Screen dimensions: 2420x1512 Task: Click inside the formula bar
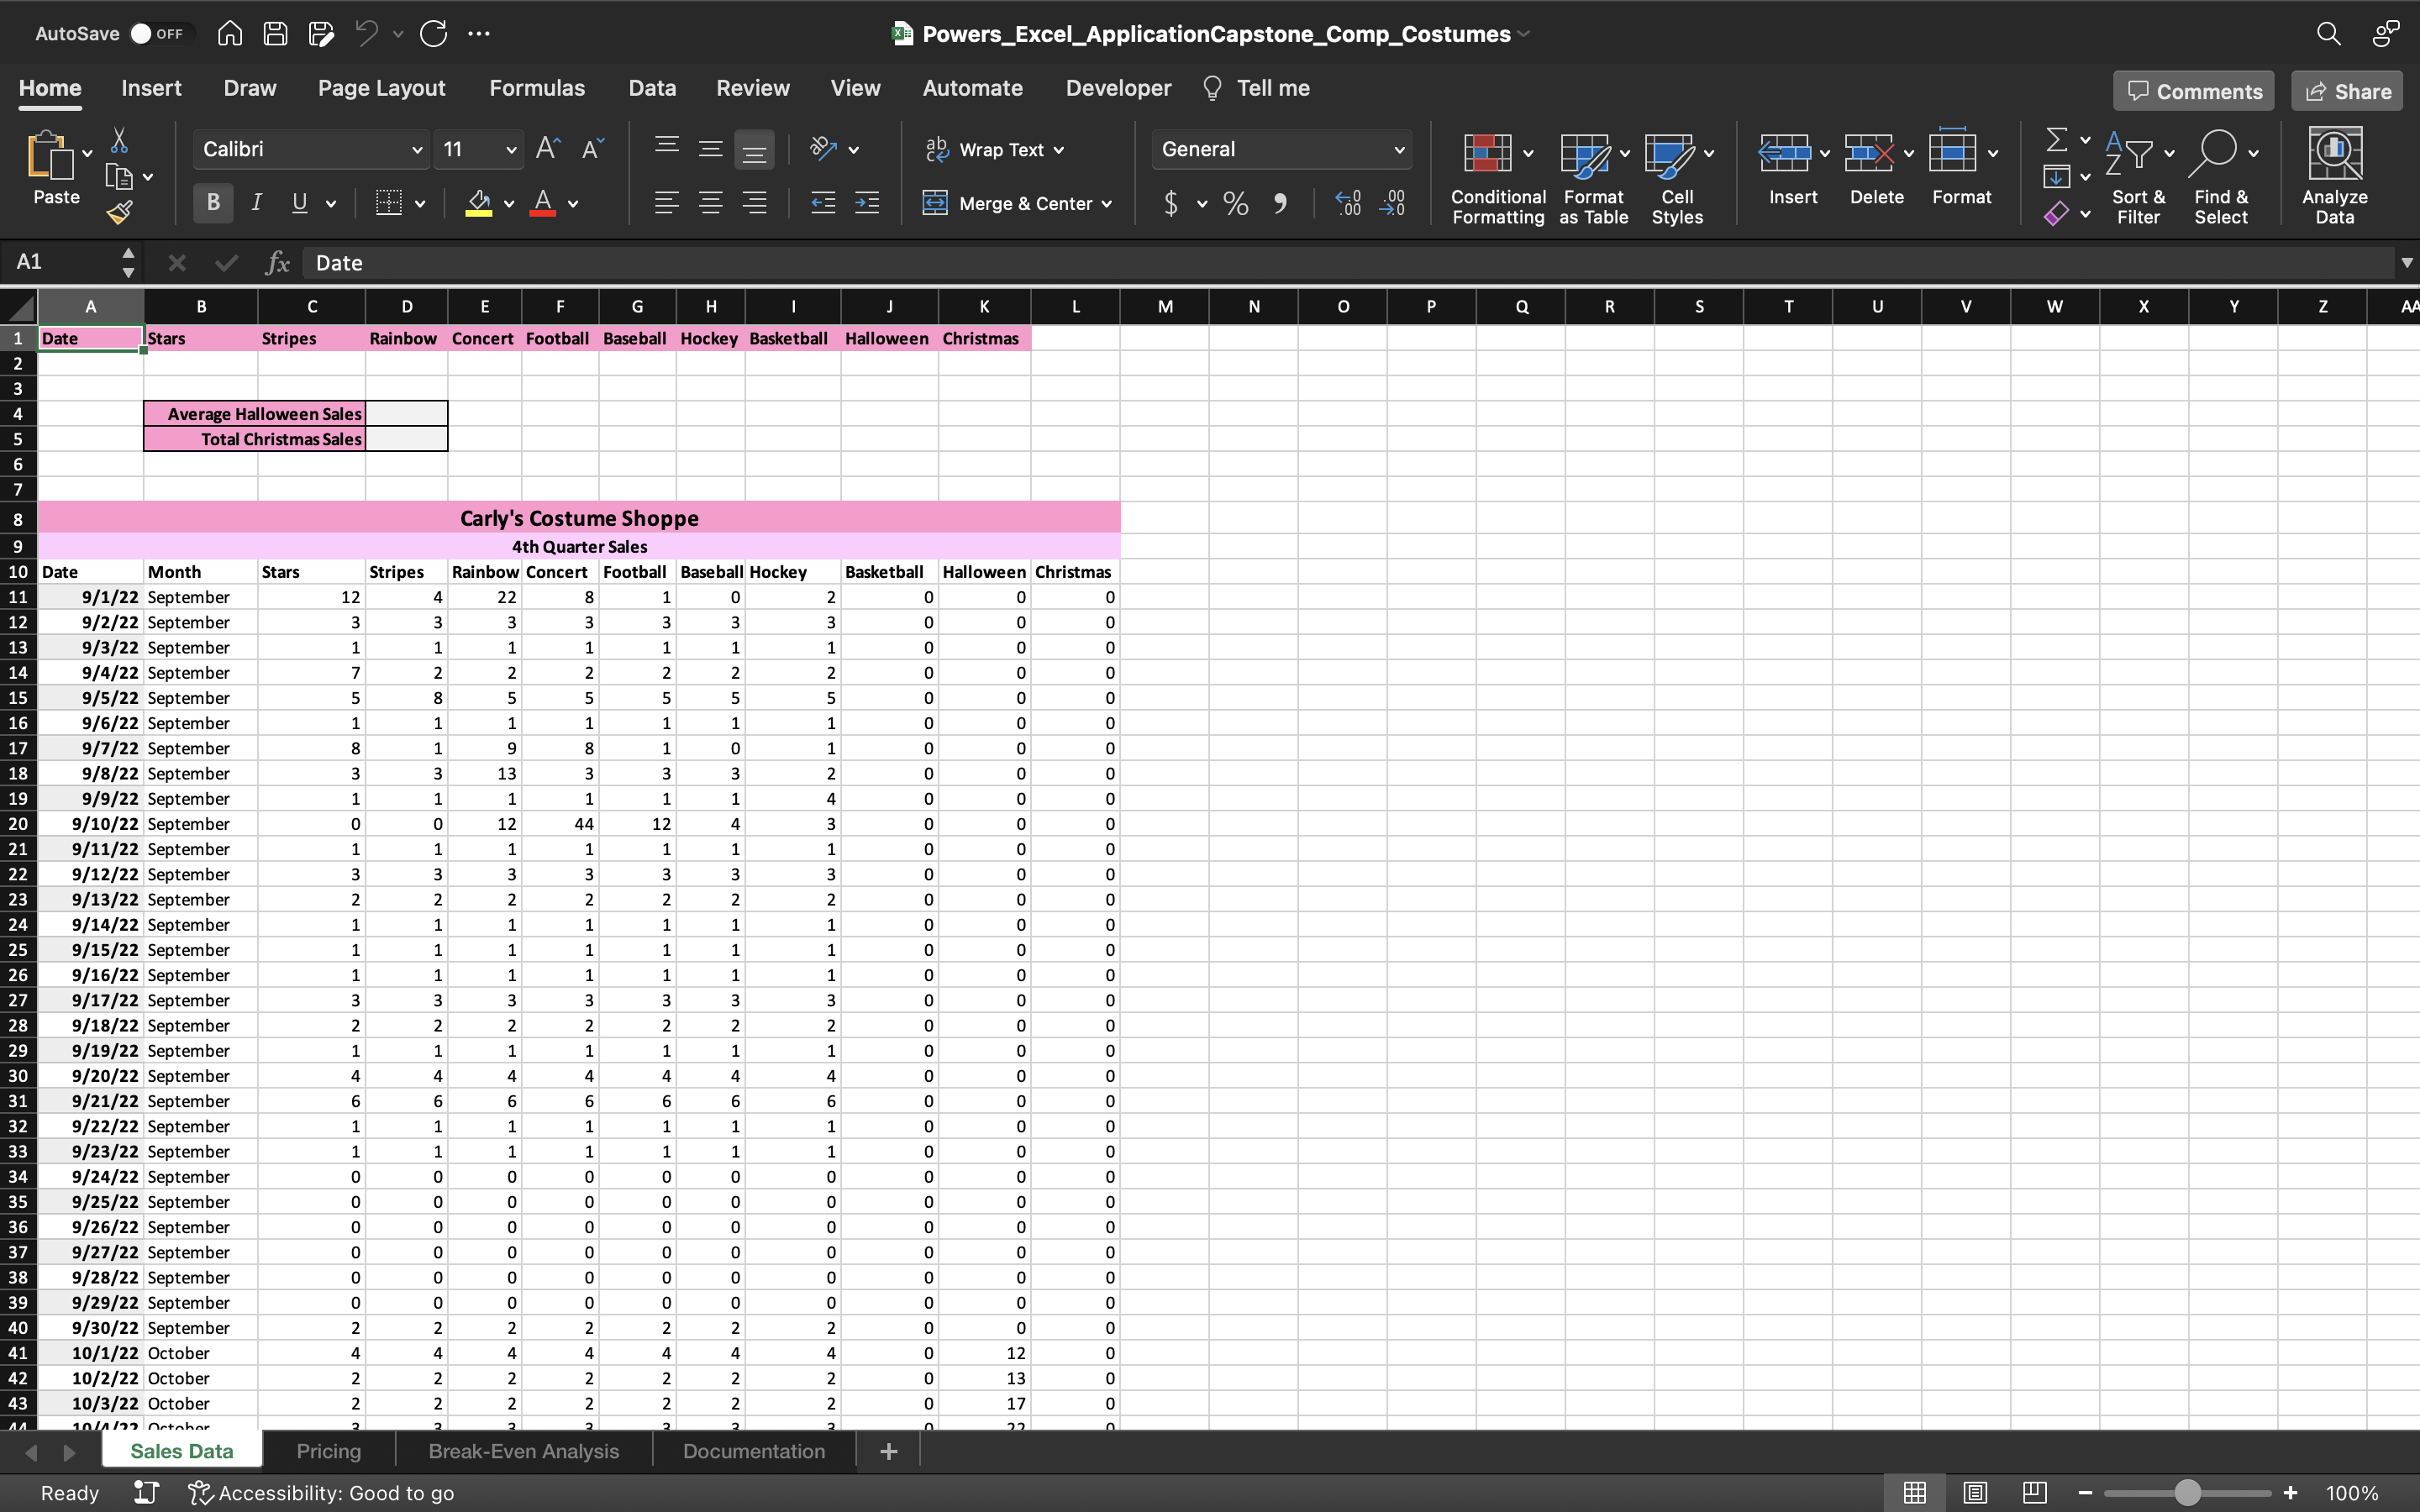[x=800, y=262]
